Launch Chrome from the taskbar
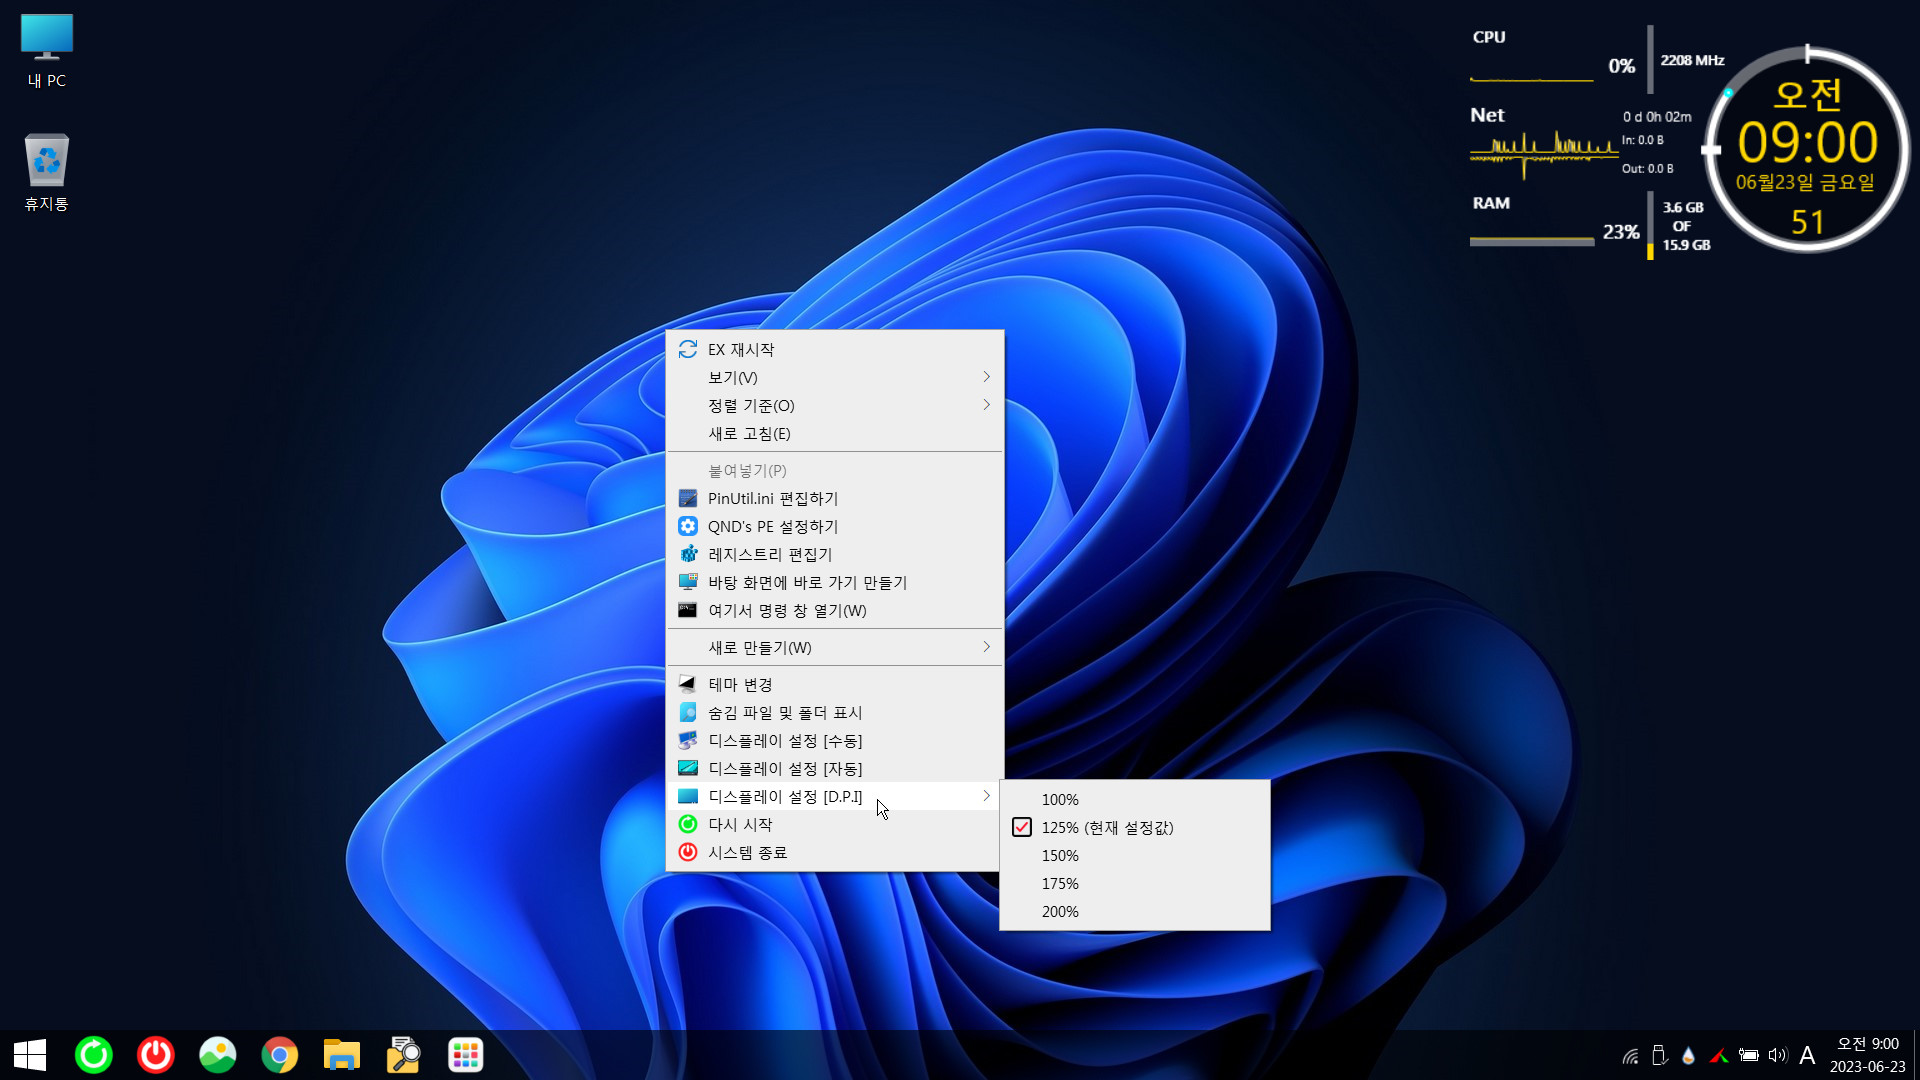The width and height of the screenshot is (1920, 1080). tap(280, 1055)
